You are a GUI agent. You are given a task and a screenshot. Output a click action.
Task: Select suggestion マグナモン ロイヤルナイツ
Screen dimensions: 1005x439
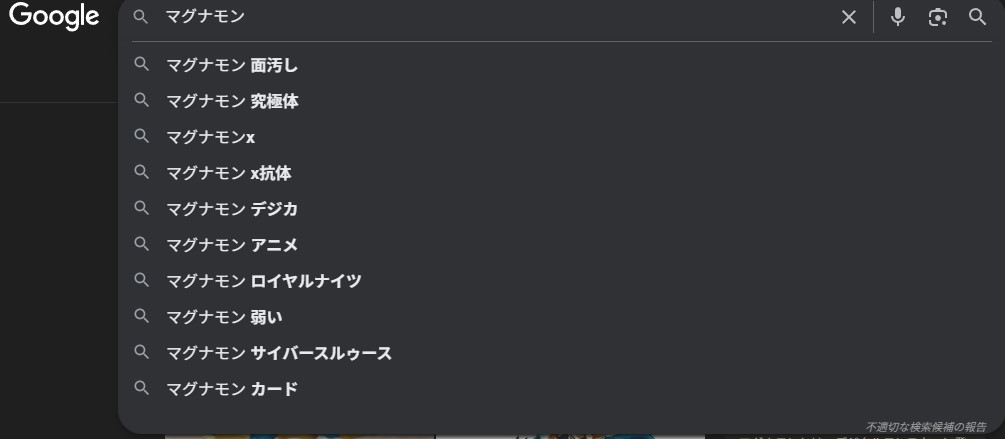coord(263,281)
